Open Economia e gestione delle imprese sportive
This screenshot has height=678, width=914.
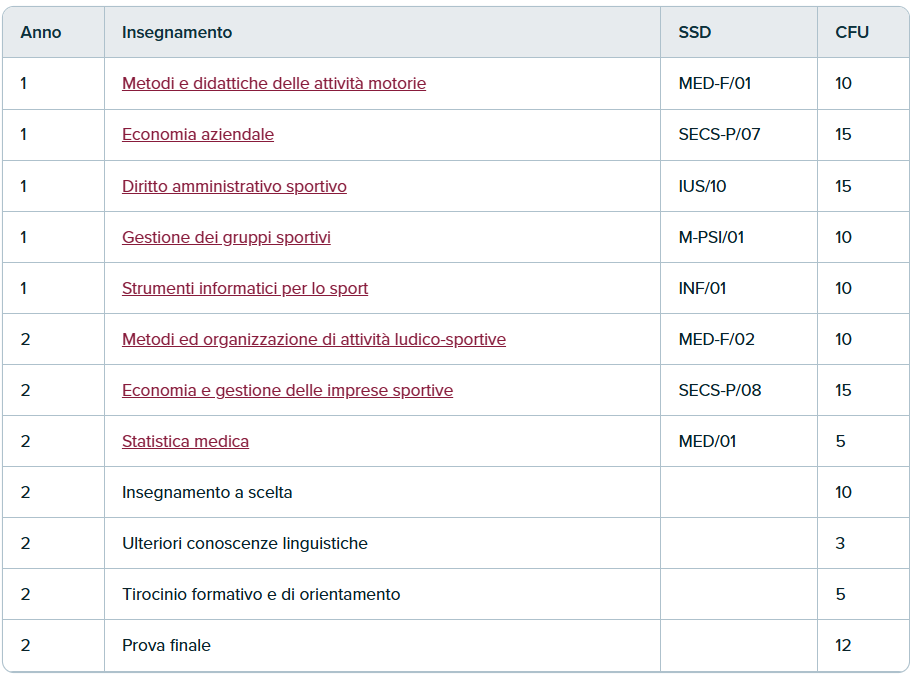(287, 391)
